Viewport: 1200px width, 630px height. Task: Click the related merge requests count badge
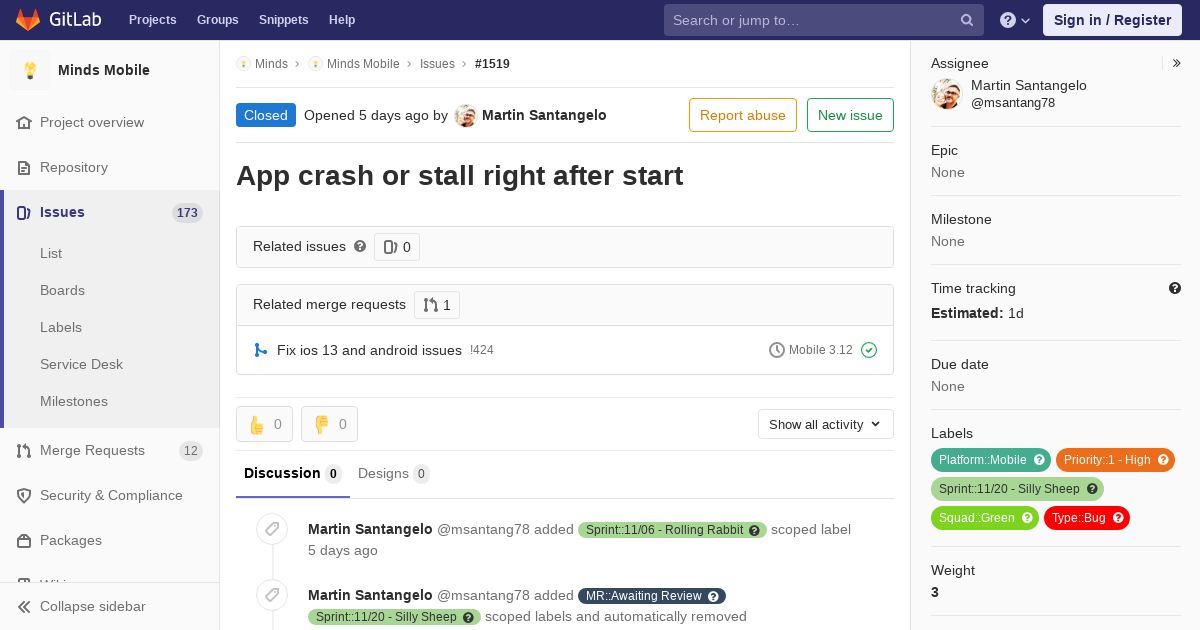[437, 305]
